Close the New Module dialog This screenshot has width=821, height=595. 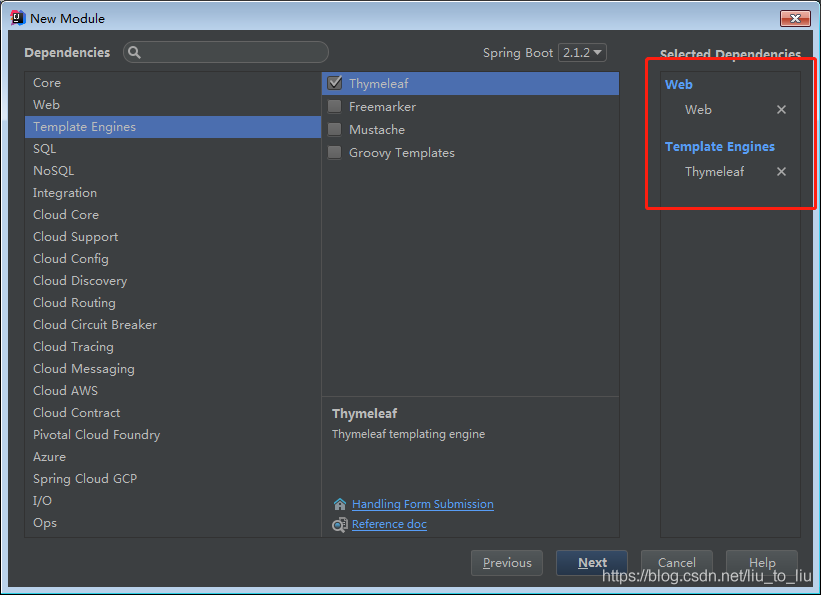pos(795,18)
